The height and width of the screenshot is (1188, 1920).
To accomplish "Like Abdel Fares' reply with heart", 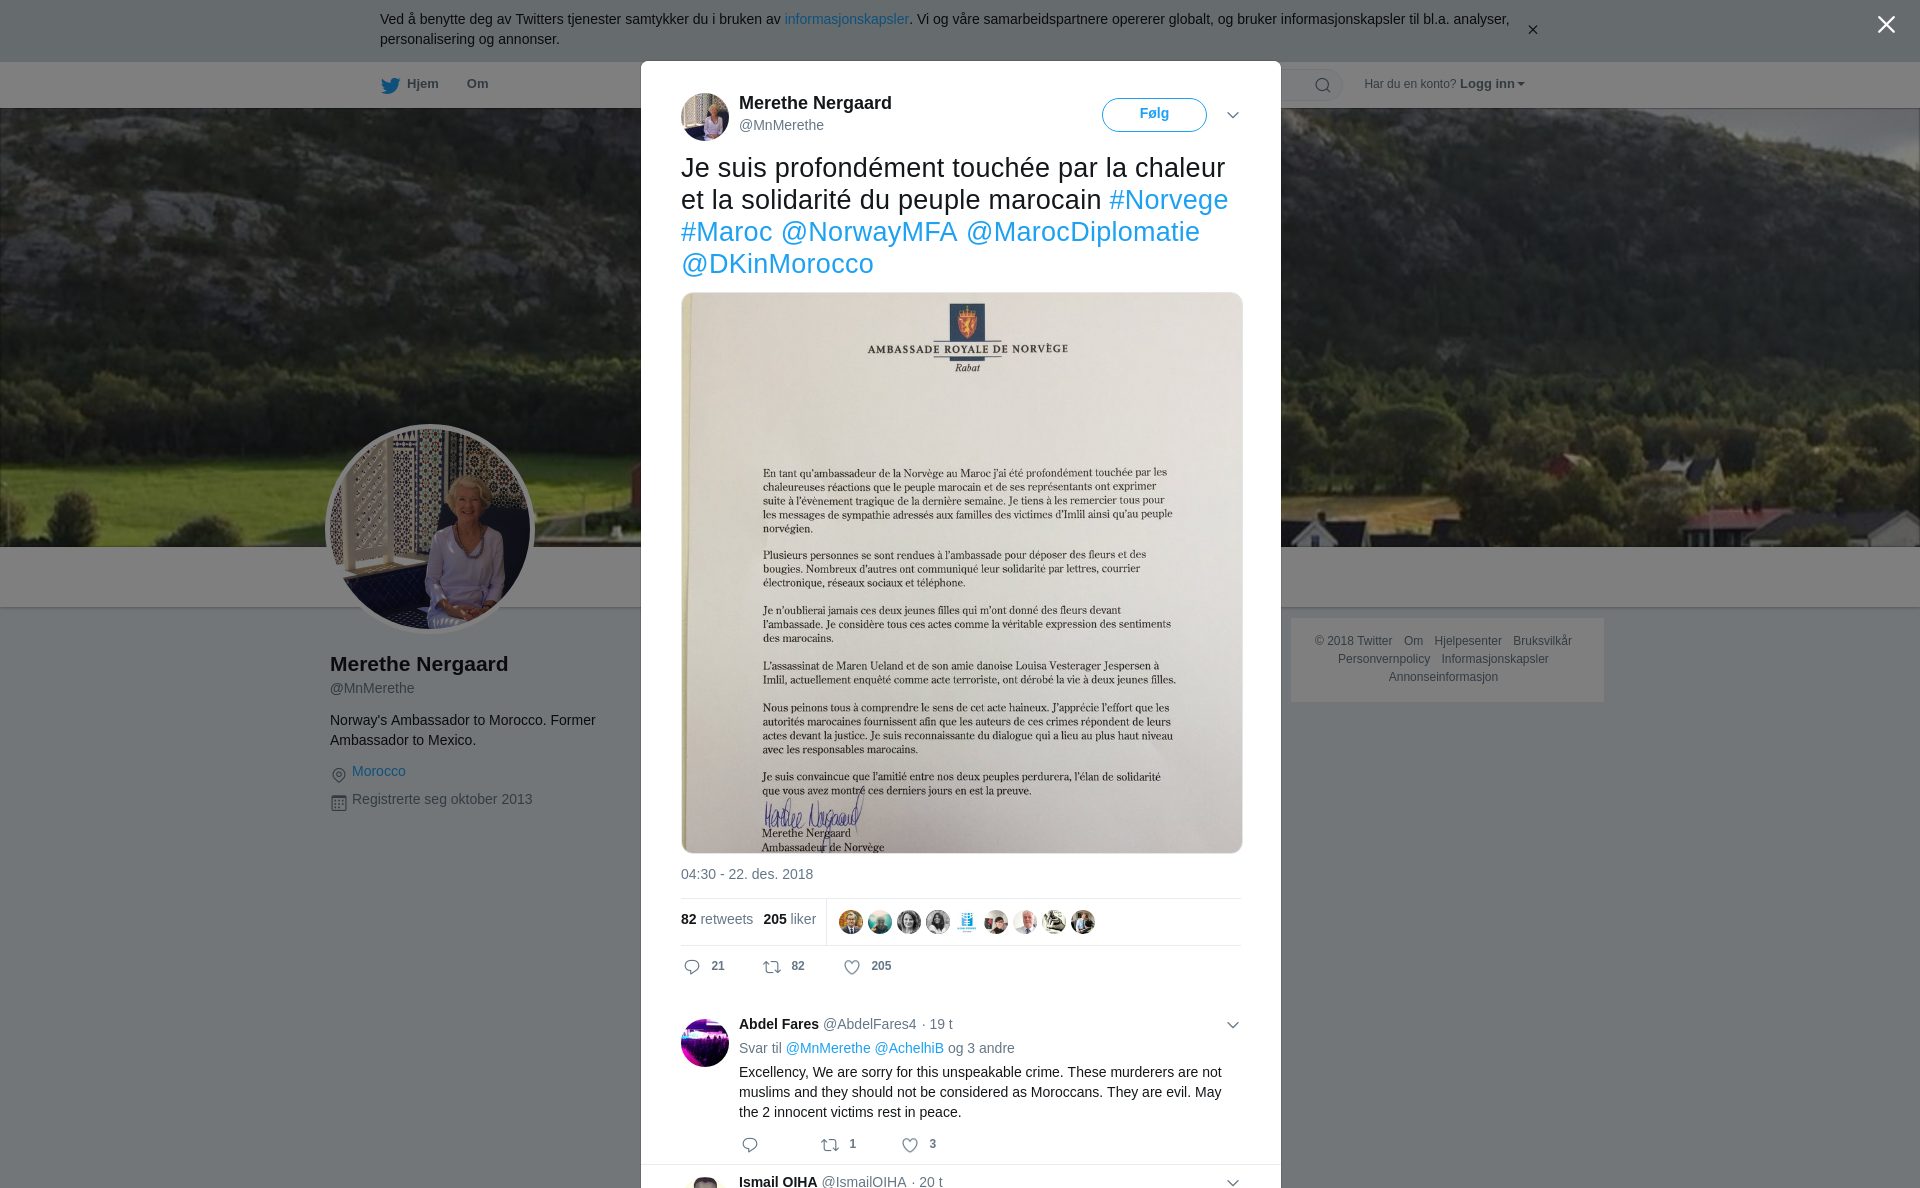I will [x=910, y=1145].
